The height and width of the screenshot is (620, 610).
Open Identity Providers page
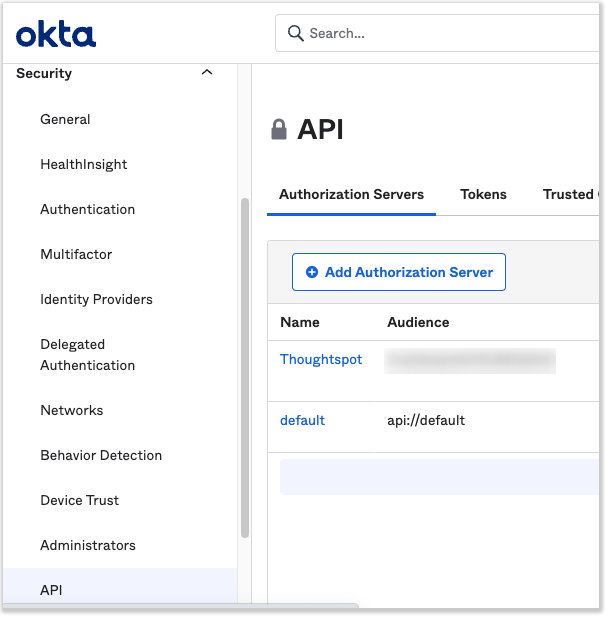click(x=96, y=299)
